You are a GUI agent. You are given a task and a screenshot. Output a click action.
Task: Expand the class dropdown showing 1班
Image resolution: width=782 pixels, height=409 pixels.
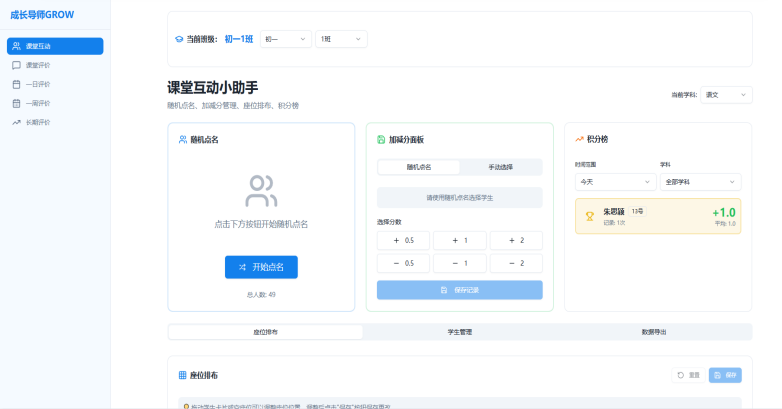coord(341,39)
